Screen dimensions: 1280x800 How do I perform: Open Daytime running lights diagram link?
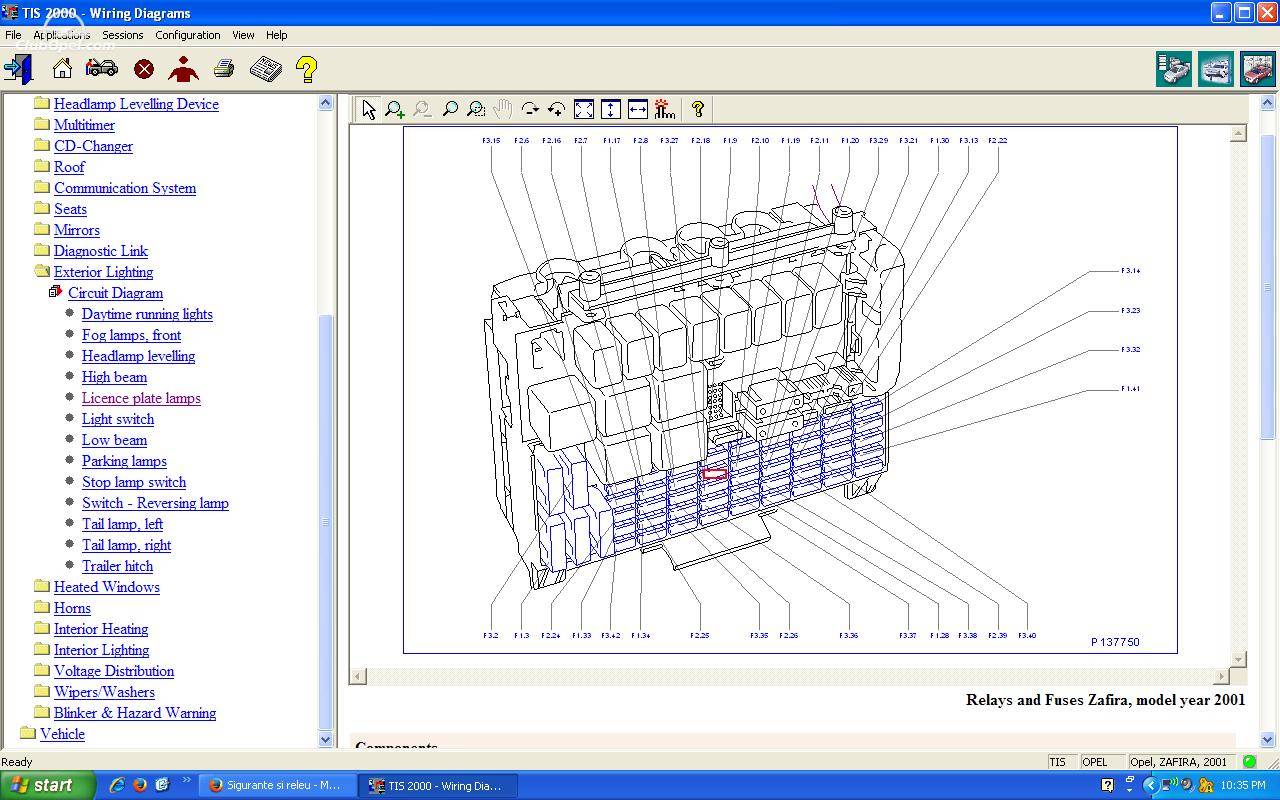pyautogui.click(x=147, y=314)
